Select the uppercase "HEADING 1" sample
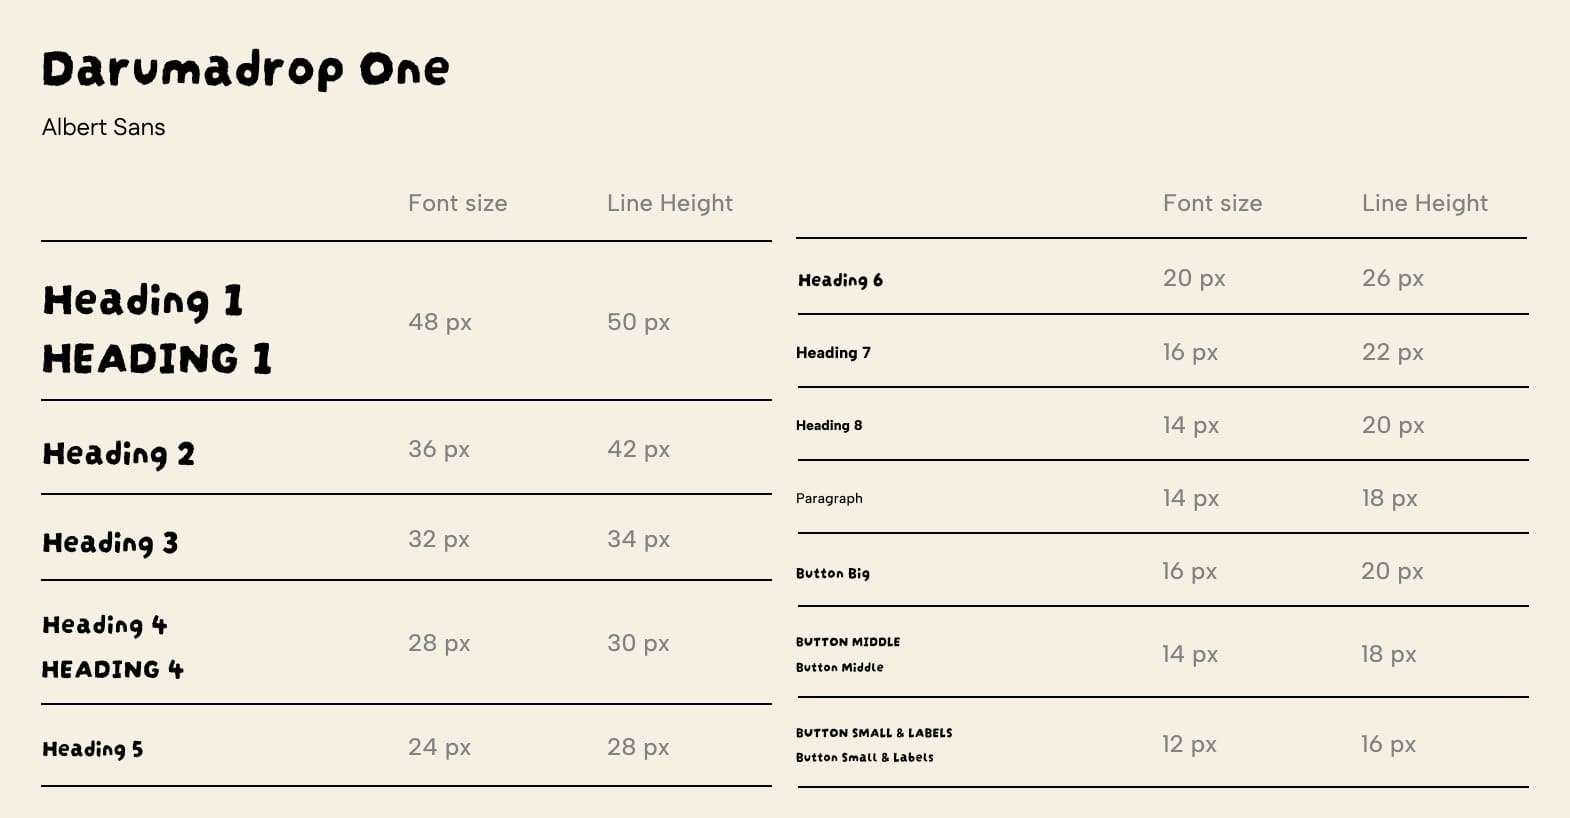Viewport: 1570px width, 818px height. (x=157, y=358)
